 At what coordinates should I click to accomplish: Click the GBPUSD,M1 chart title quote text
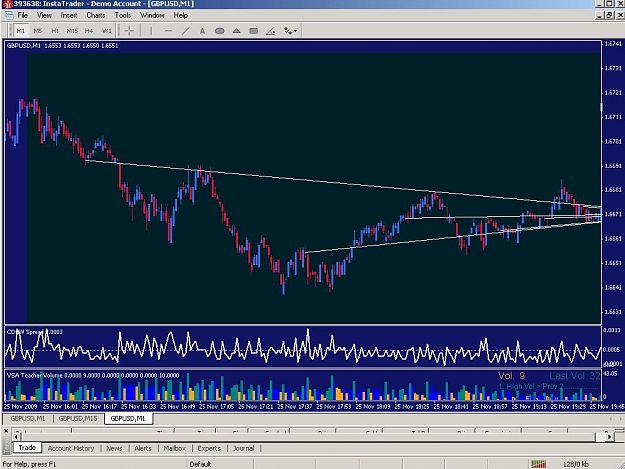pyautogui.click(x=62, y=46)
